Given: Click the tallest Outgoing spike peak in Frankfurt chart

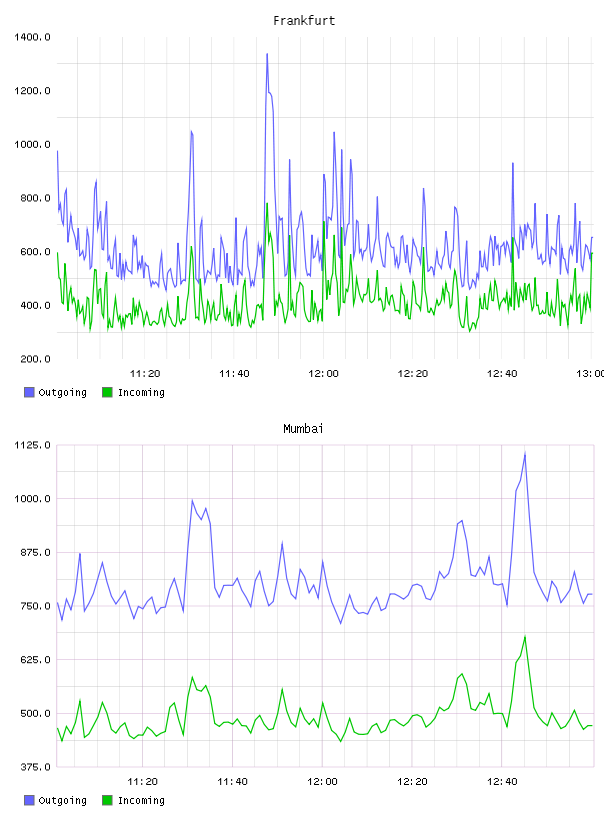Looking at the screenshot, I should (x=267, y=54).
